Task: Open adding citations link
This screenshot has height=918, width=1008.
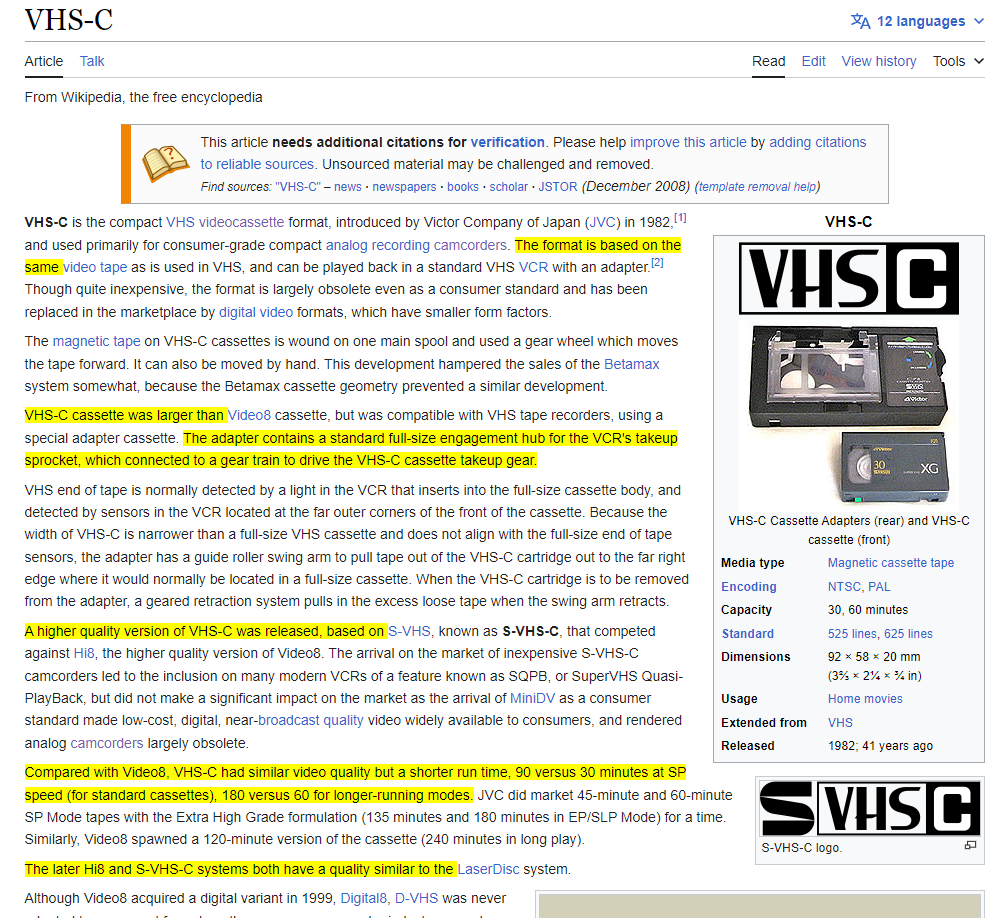Action: (818, 142)
